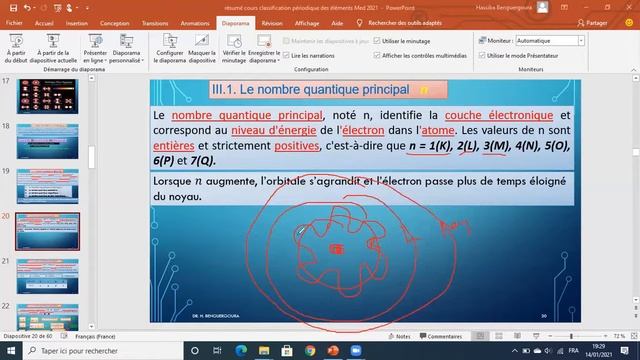The height and width of the screenshot is (360, 640).
Task: Start slideshow 'À partir du début'
Action: (16, 49)
